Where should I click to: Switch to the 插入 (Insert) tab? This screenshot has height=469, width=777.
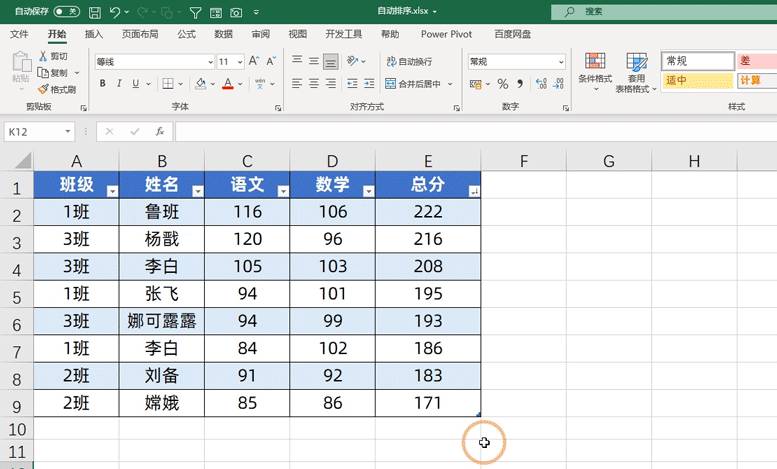94,34
